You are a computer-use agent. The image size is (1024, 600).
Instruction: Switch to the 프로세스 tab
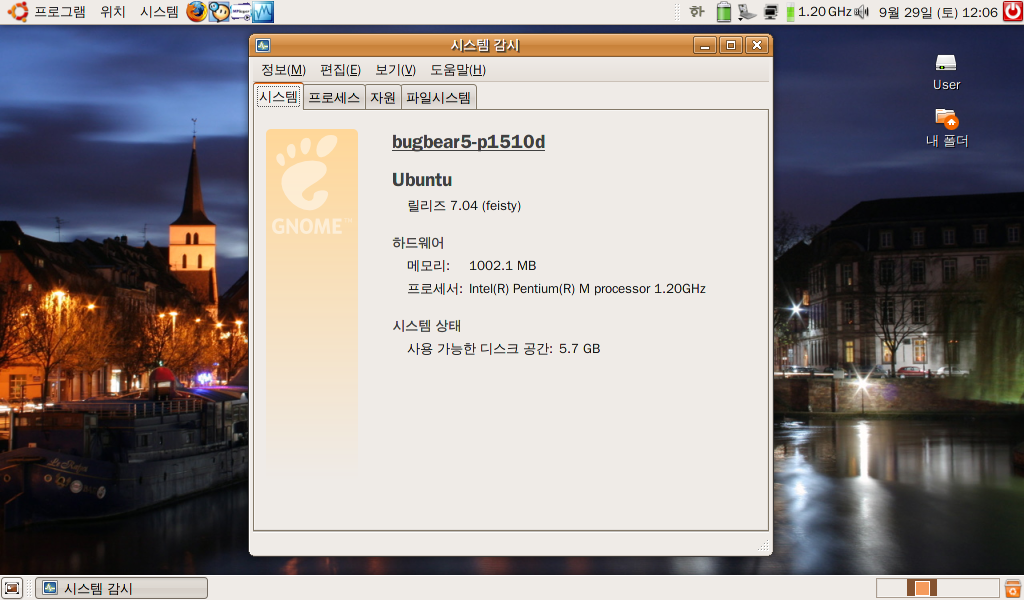[x=334, y=97]
